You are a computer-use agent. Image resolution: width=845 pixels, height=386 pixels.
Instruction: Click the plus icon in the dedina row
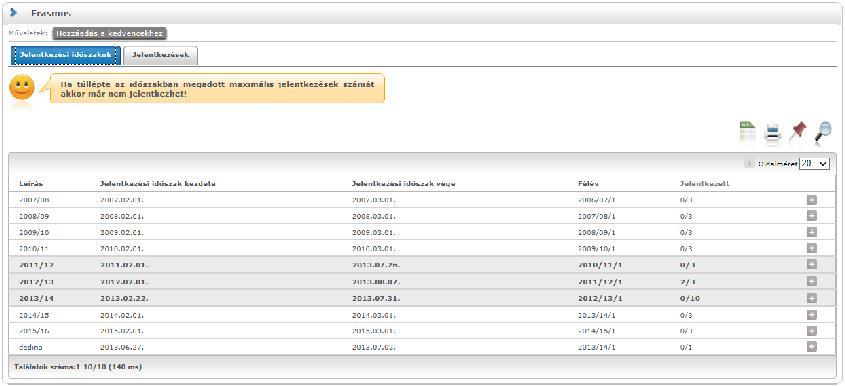click(812, 347)
